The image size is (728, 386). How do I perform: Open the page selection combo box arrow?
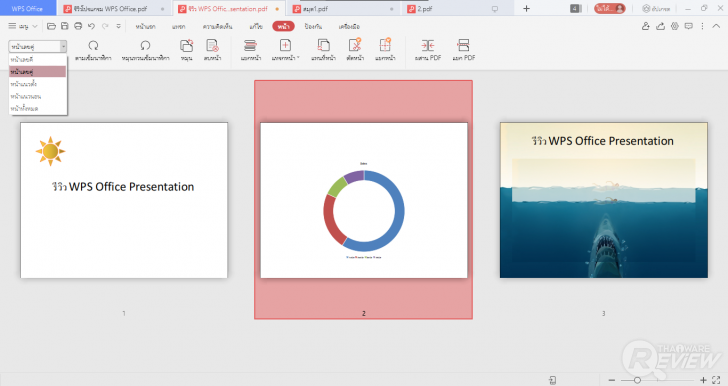point(63,46)
